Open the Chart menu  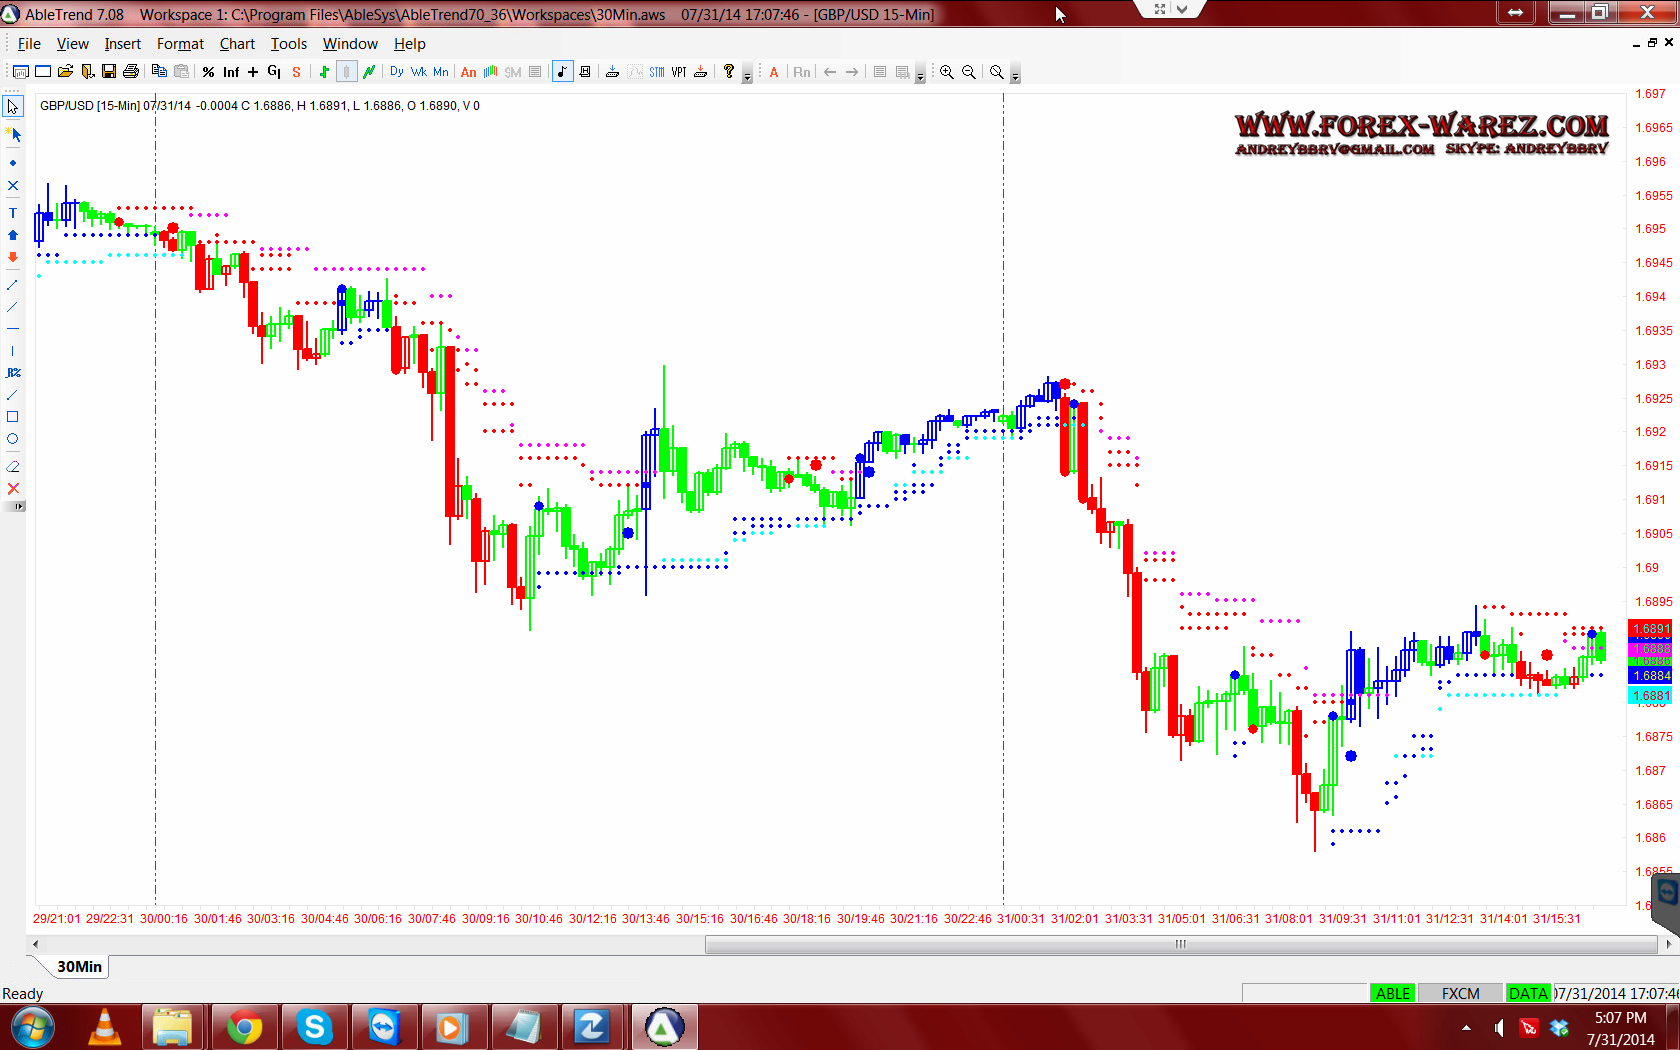coord(237,44)
